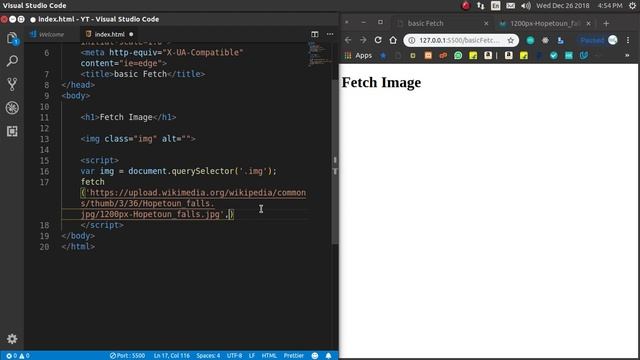Open the feedback smiley in the status bar
The width and height of the screenshot is (640, 360).
(x=315, y=356)
